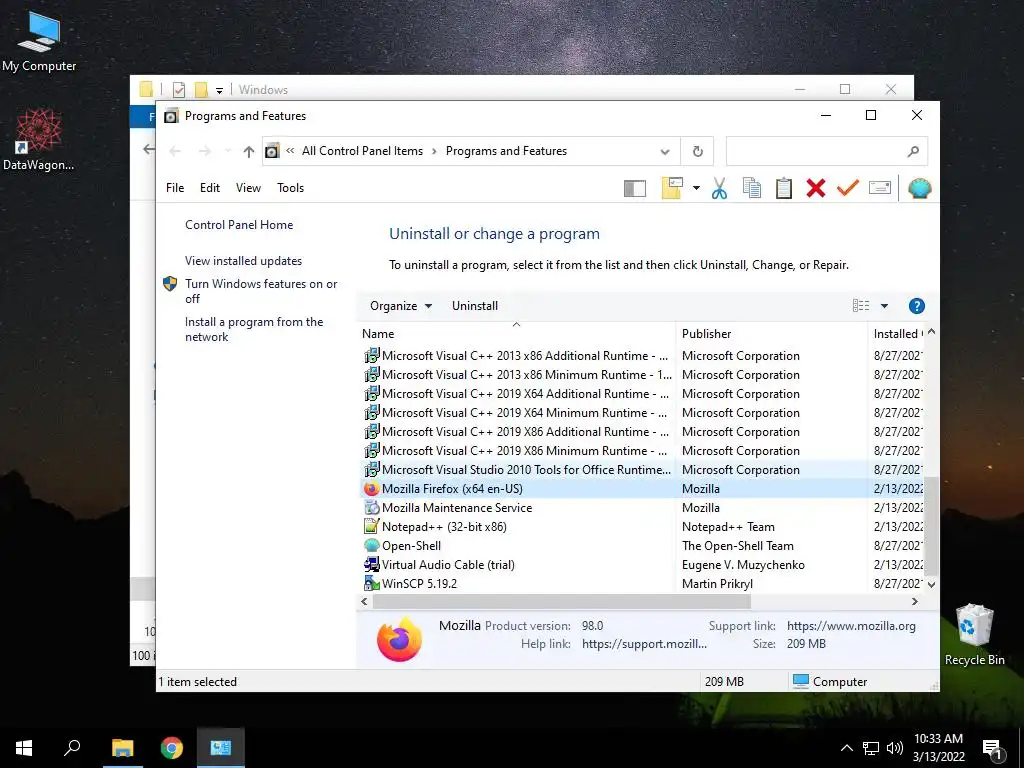Sort by the Publisher column header
This screenshot has width=1024, height=768.
pos(771,334)
